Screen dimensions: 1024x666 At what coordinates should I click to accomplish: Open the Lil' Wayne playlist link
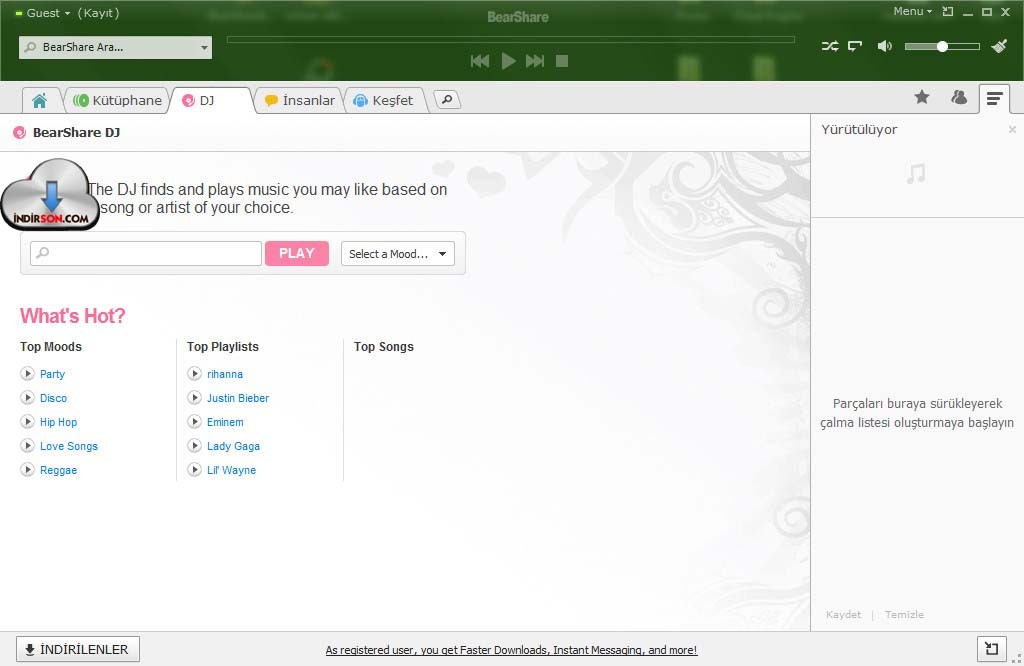click(x=231, y=470)
